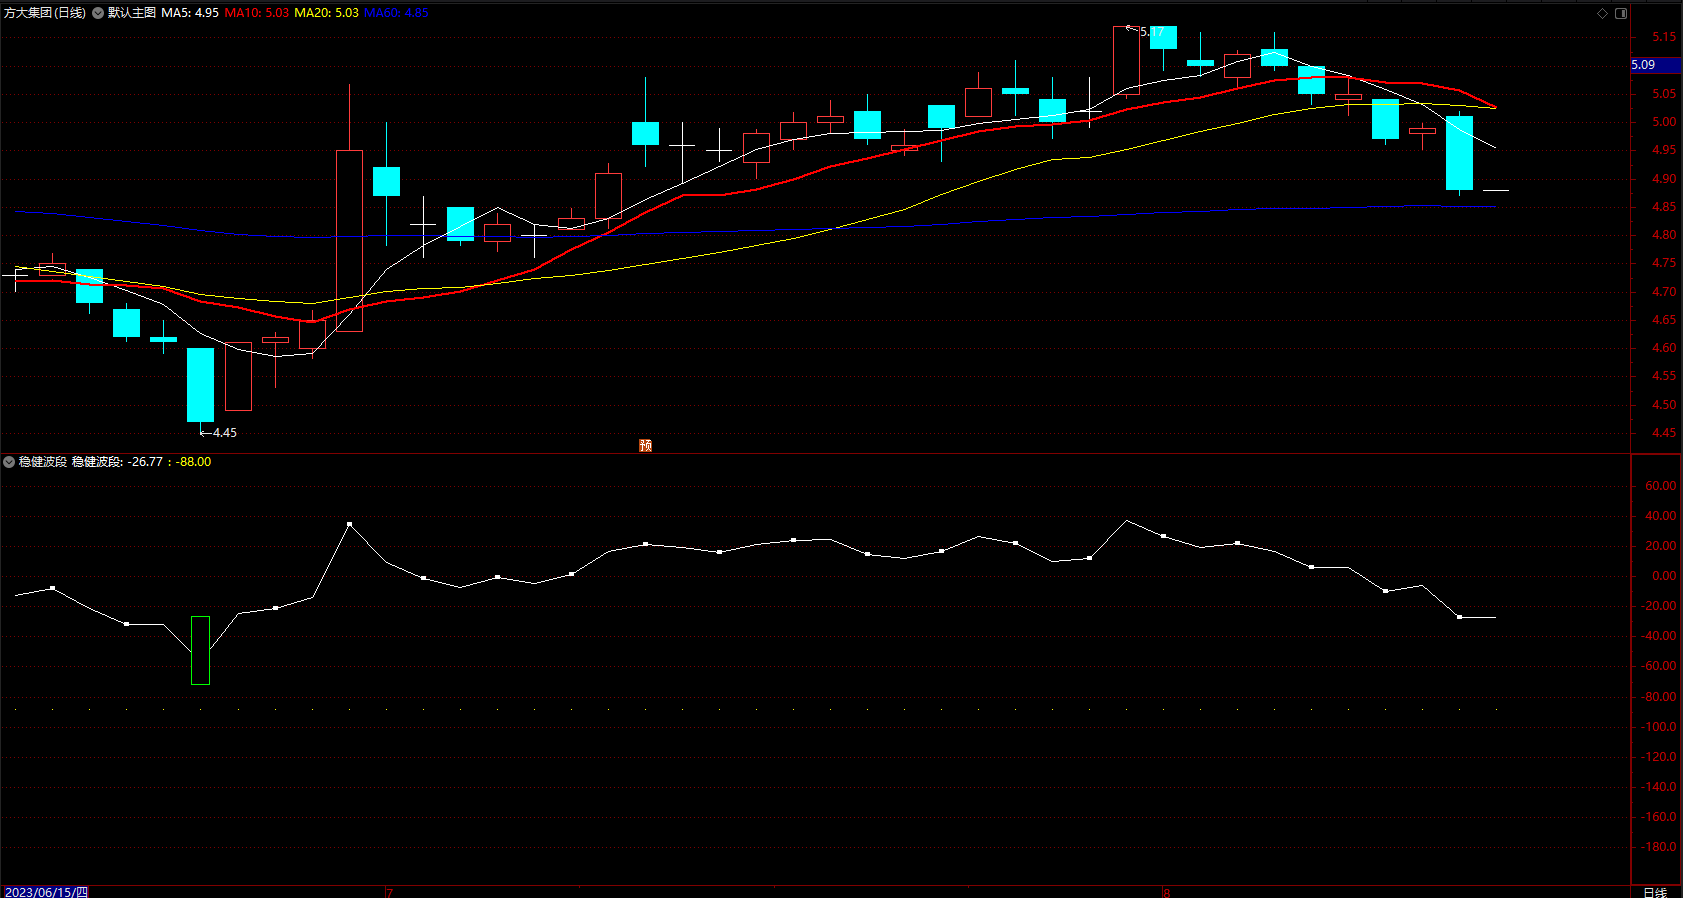The height and width of the screenshot is (898, 1683).
Task: Click the yellow -88.00 indicator value
Action: (194, 462)
